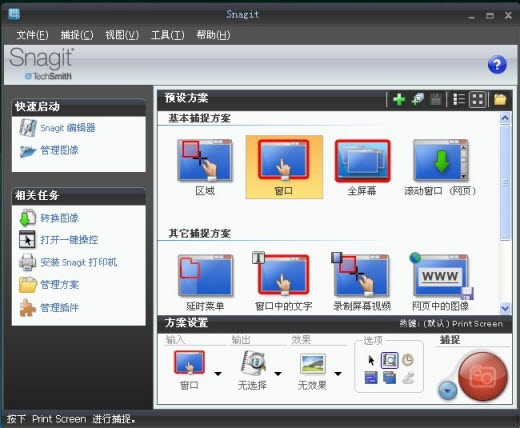Click the printer icon in related tasks
Screen dimensions: 520x428
point(27,262)
